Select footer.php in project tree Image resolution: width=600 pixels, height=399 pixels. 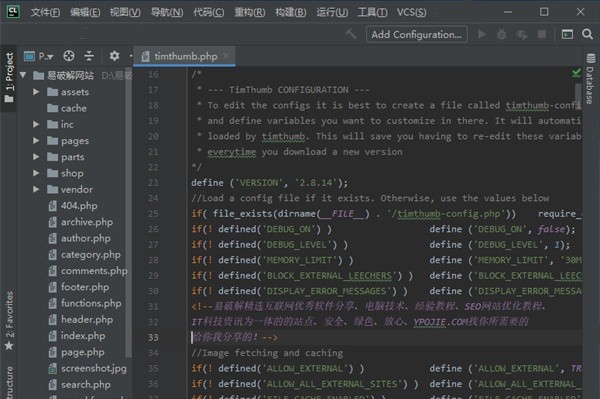click(x=85, y=287)
